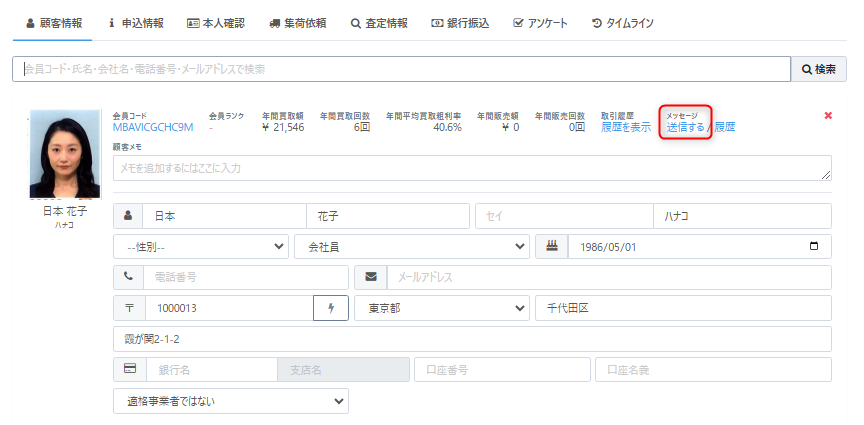
Task: Click the phone icon beside phone number field
Action: (x=129, y=277)
